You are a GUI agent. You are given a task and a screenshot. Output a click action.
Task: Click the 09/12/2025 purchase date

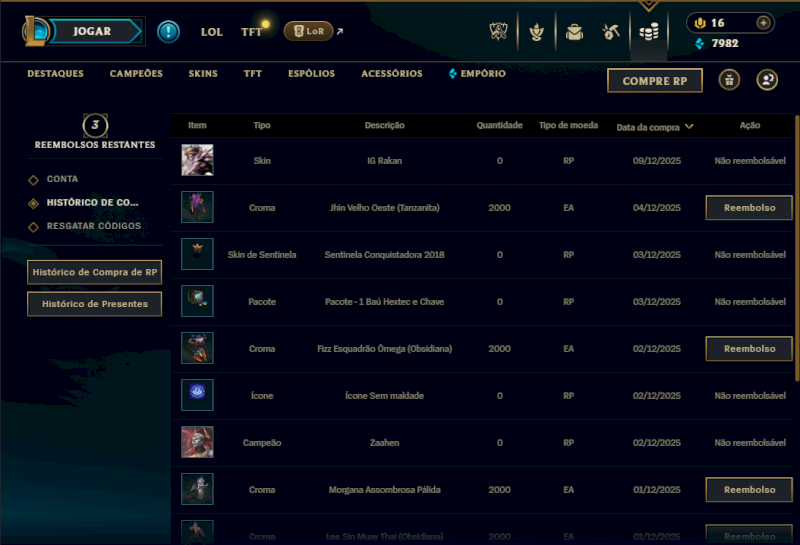657,161
